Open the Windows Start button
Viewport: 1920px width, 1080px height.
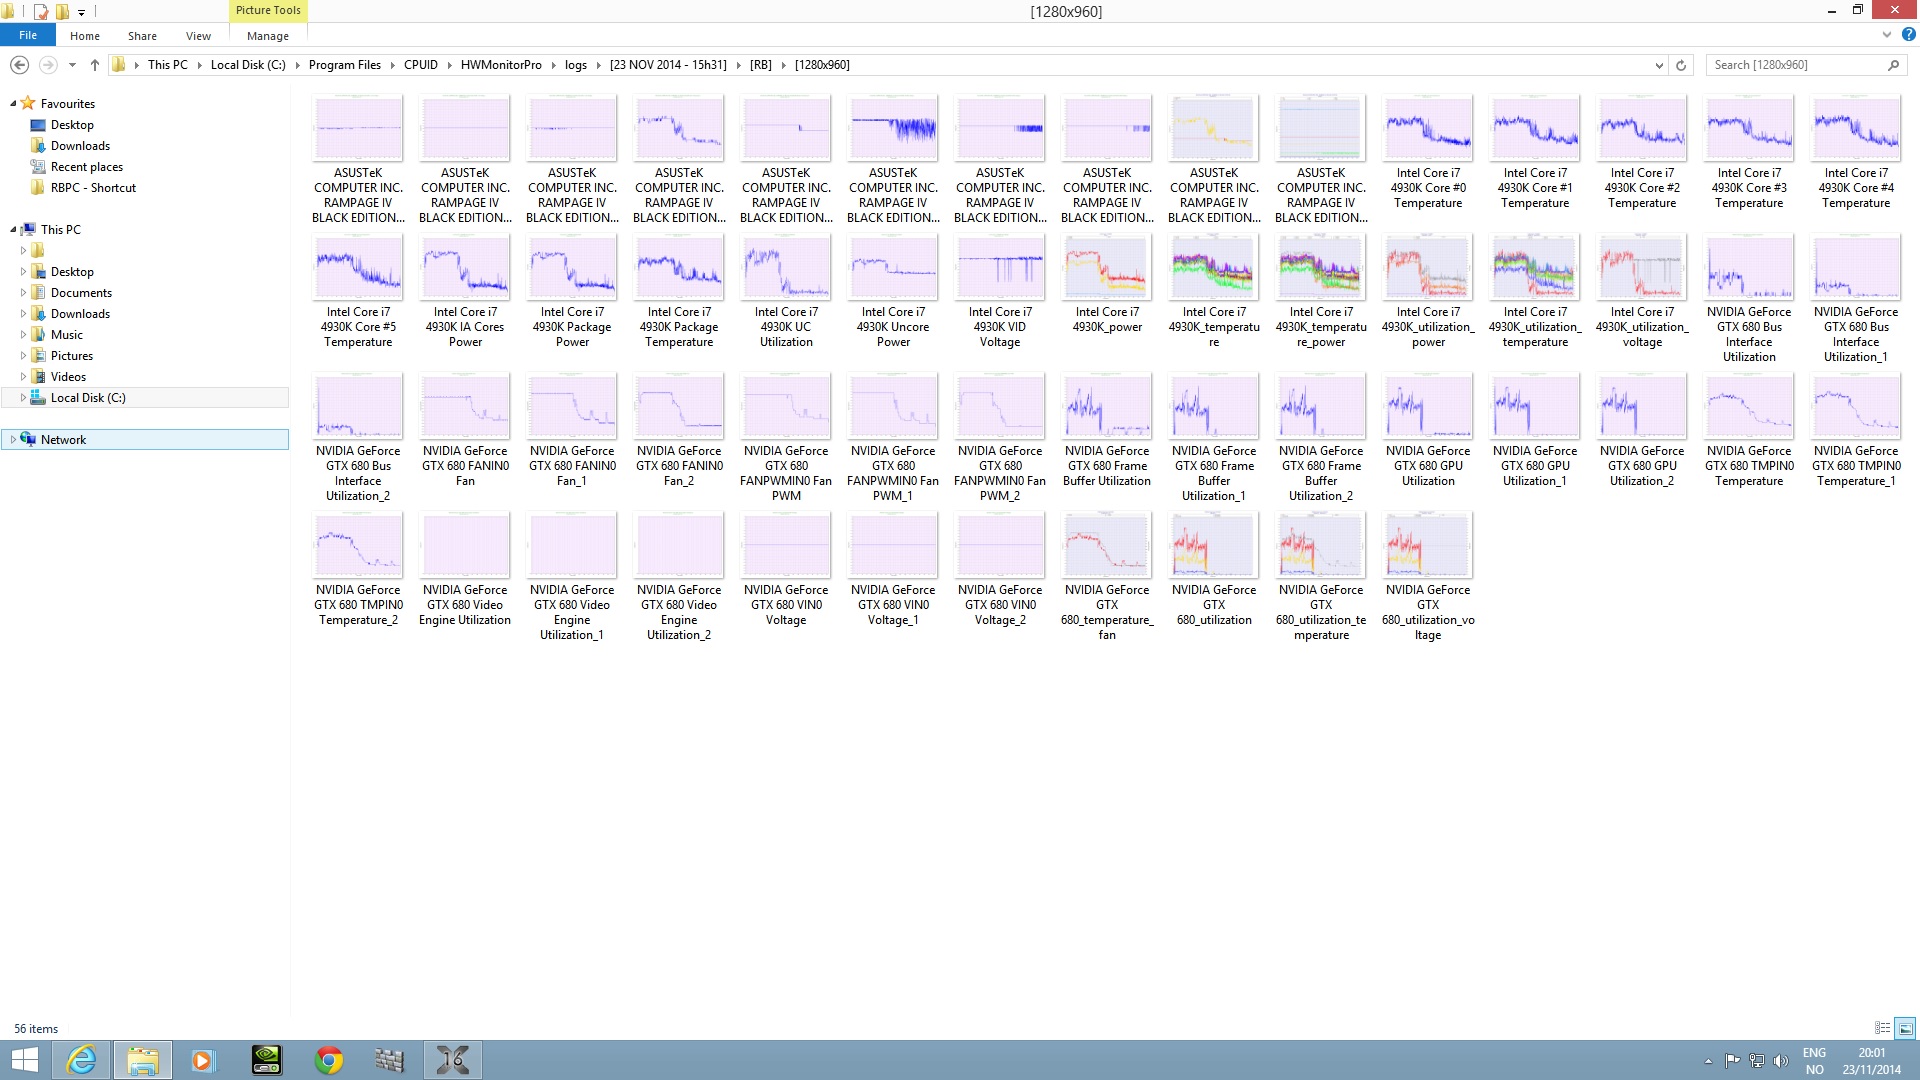point(24,1060)
